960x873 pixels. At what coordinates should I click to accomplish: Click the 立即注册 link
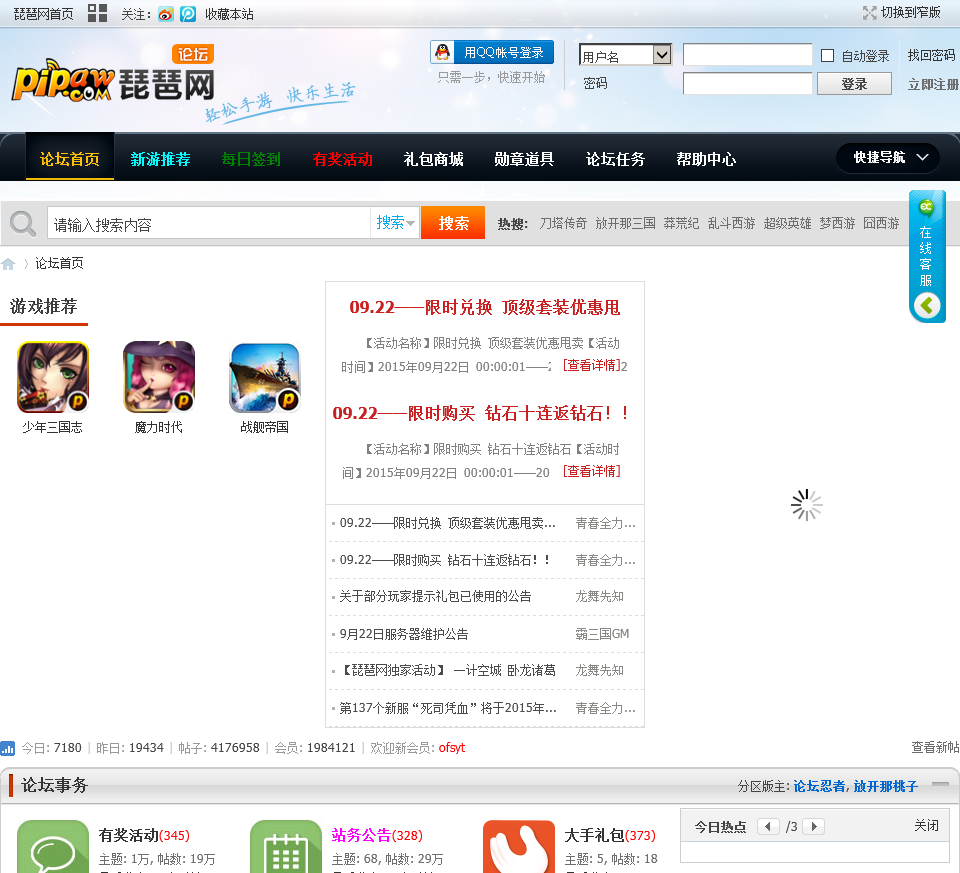(x=933, y=84)
